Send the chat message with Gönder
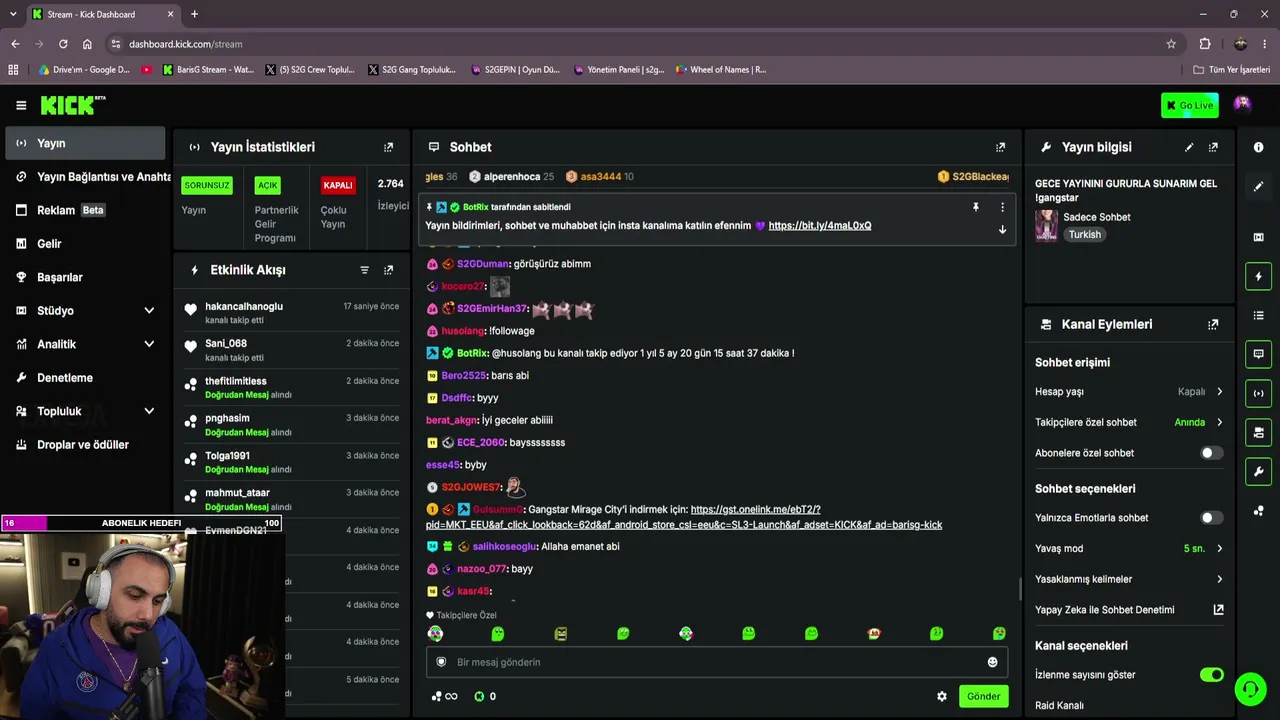This screenshot has width=1280, height=720. click(983, 696)
